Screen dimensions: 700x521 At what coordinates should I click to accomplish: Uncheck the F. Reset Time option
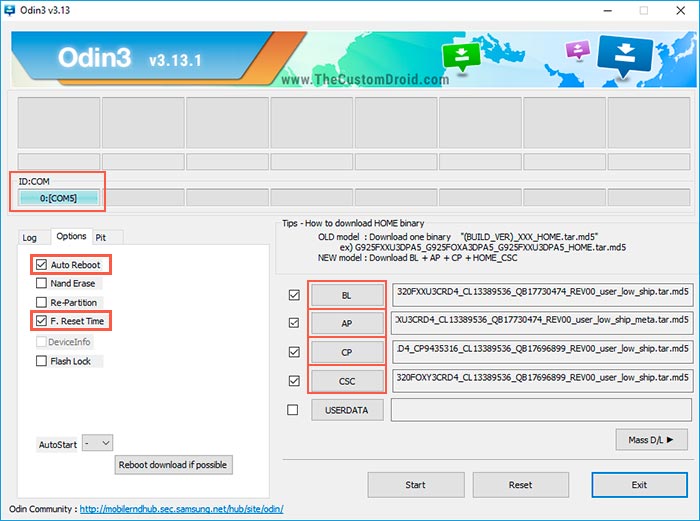41,321
